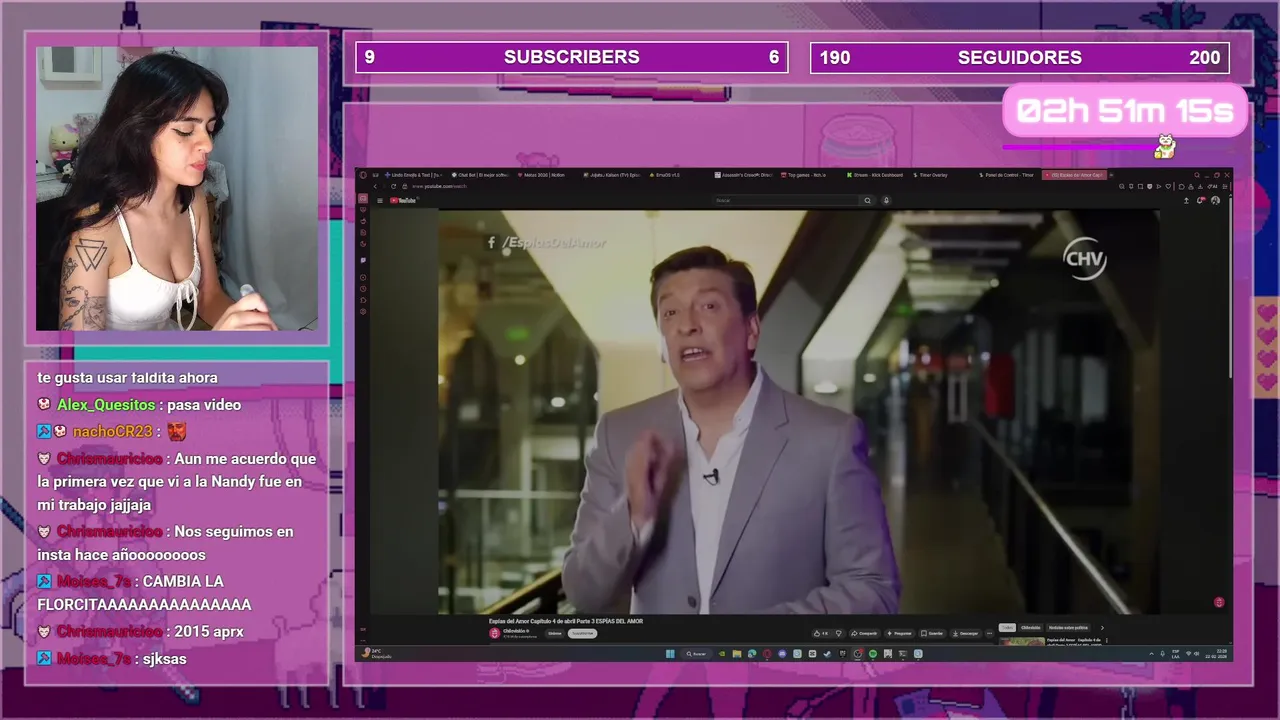
Task: Open YouTube account avatar menu
Action: [1215, 200]
